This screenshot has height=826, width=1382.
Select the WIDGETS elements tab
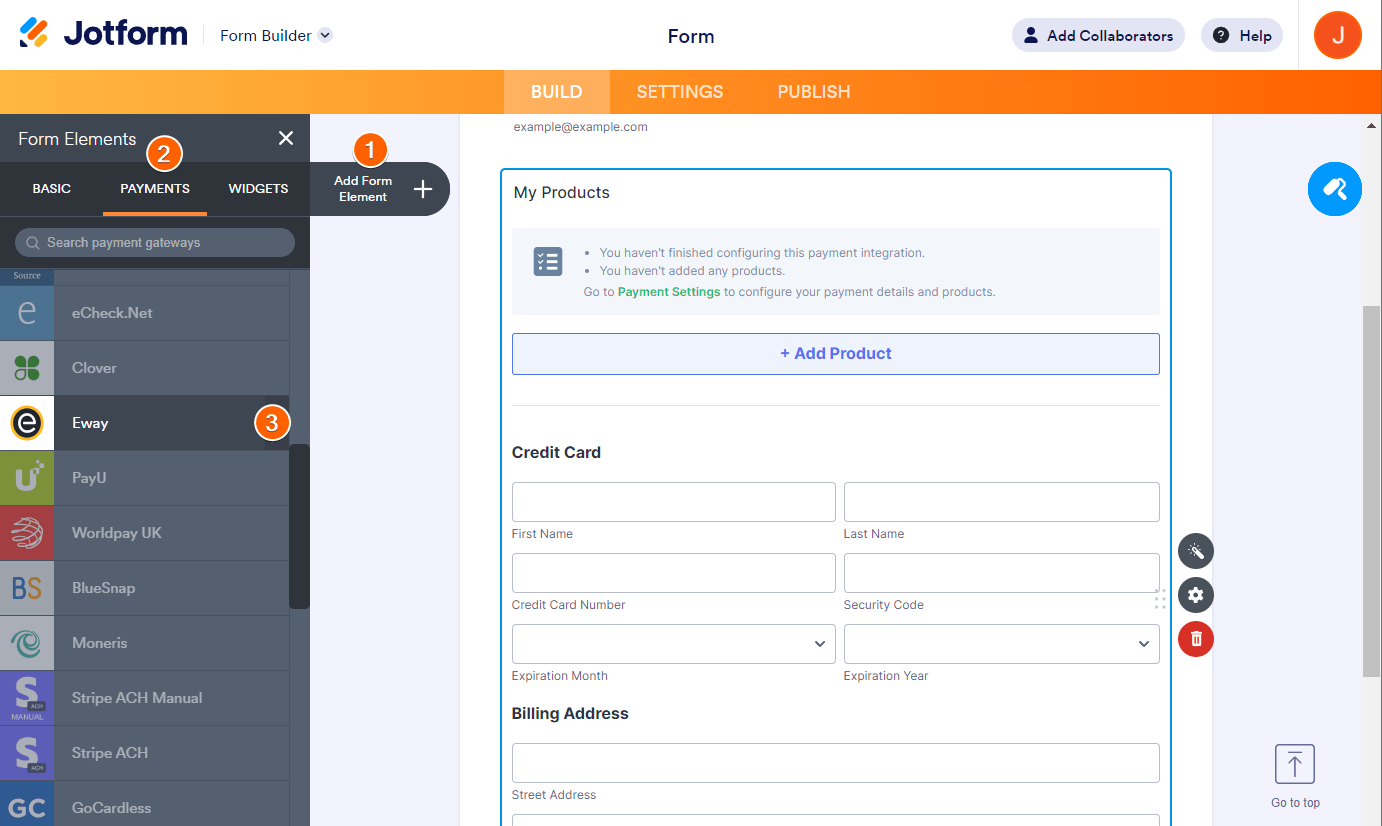coord(258,188)
